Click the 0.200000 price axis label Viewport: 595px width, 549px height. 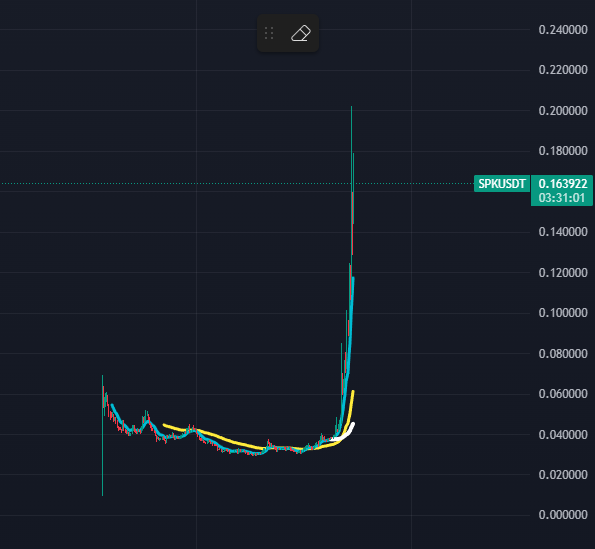coord(563,111)
